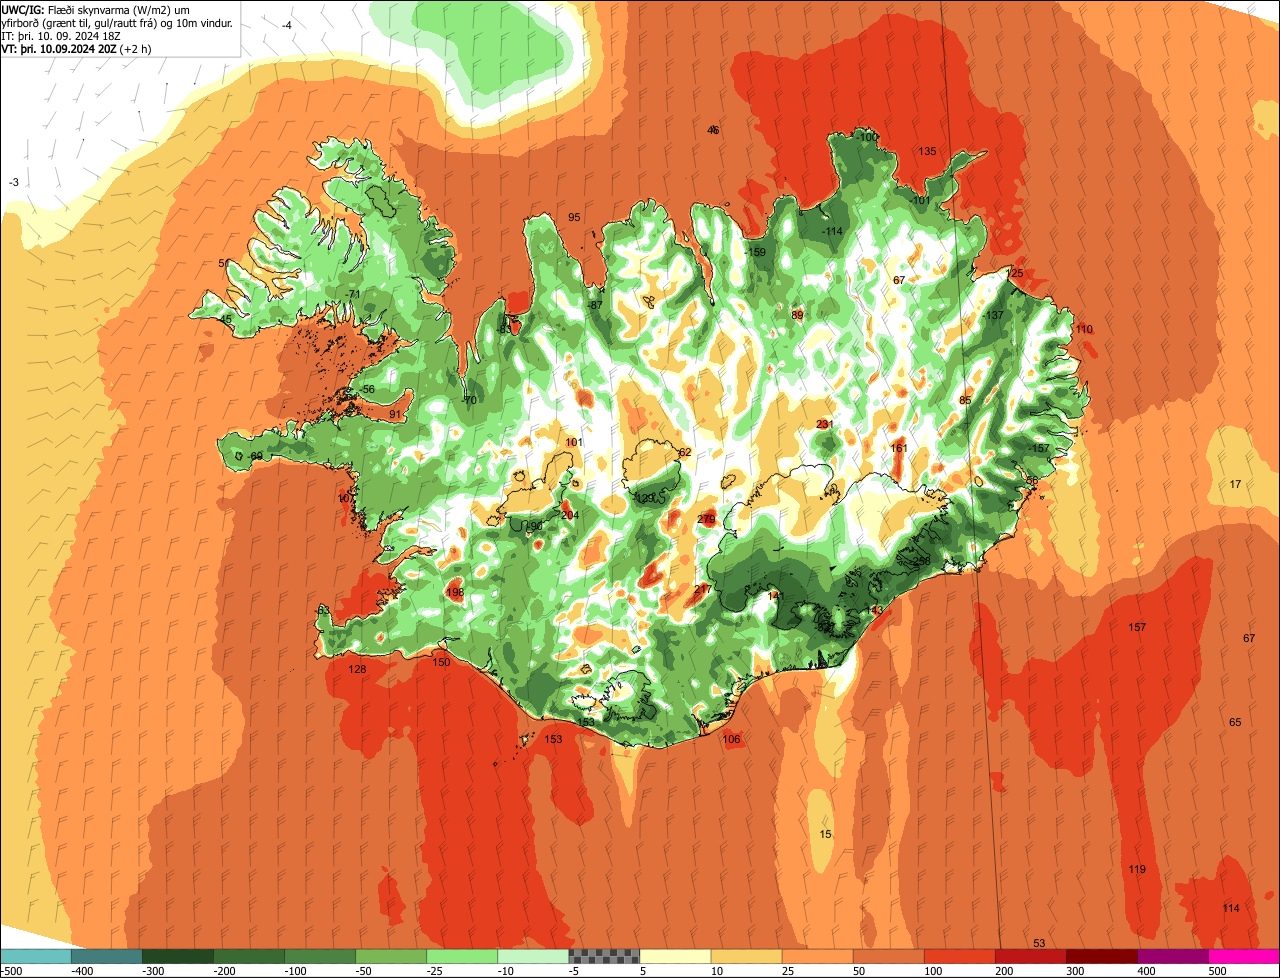The image size is (1280, 978).
Task: Select the 100 to 200 red legend swatch
Action: [959, 956]
